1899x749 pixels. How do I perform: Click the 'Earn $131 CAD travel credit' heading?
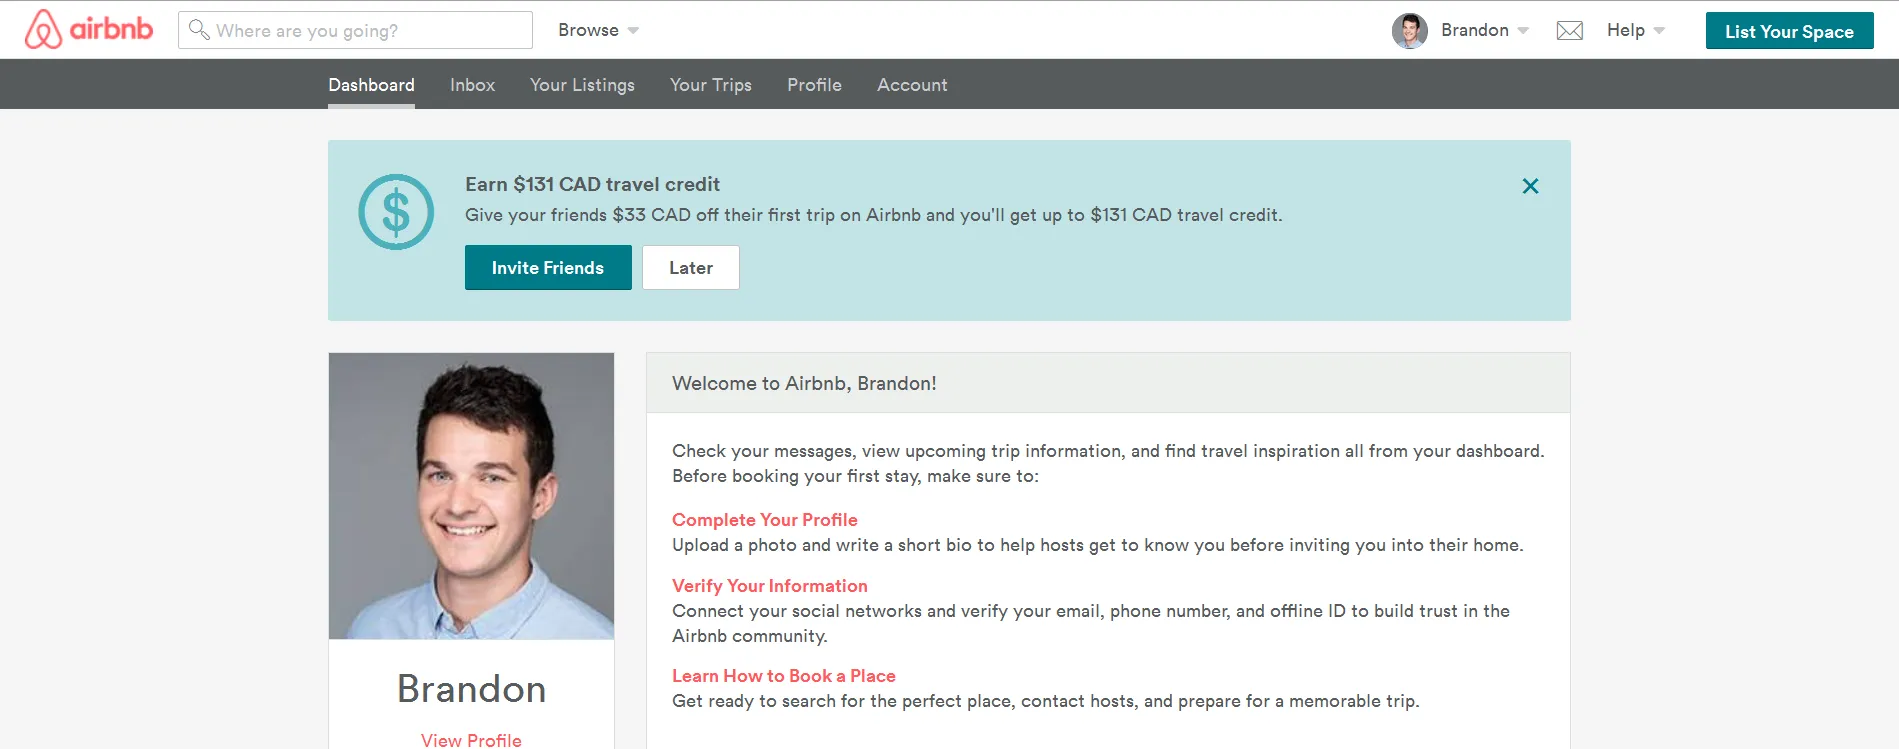pos(592,184)
